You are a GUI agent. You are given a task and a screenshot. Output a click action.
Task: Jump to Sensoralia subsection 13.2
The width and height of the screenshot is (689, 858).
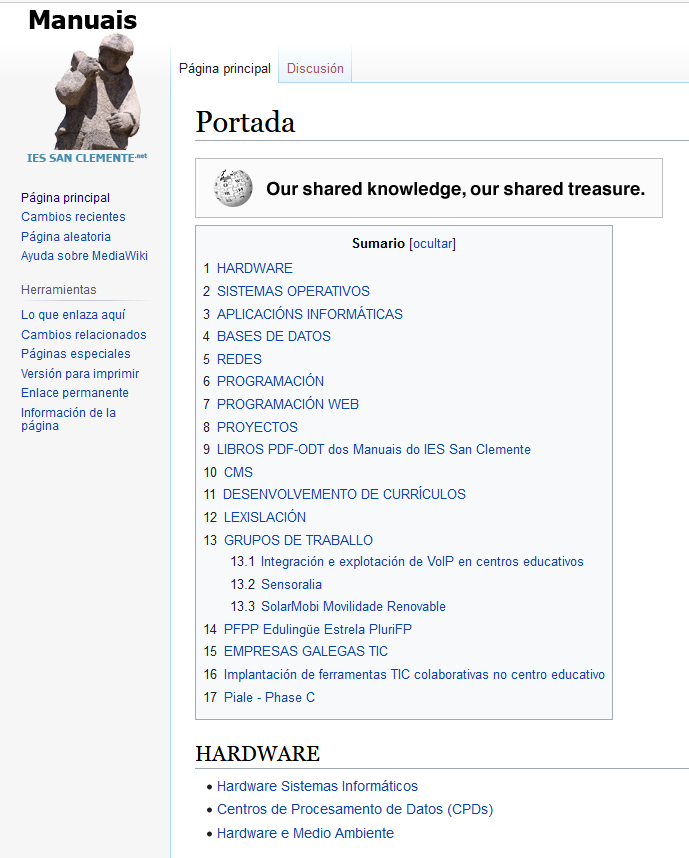coord(291,584)
